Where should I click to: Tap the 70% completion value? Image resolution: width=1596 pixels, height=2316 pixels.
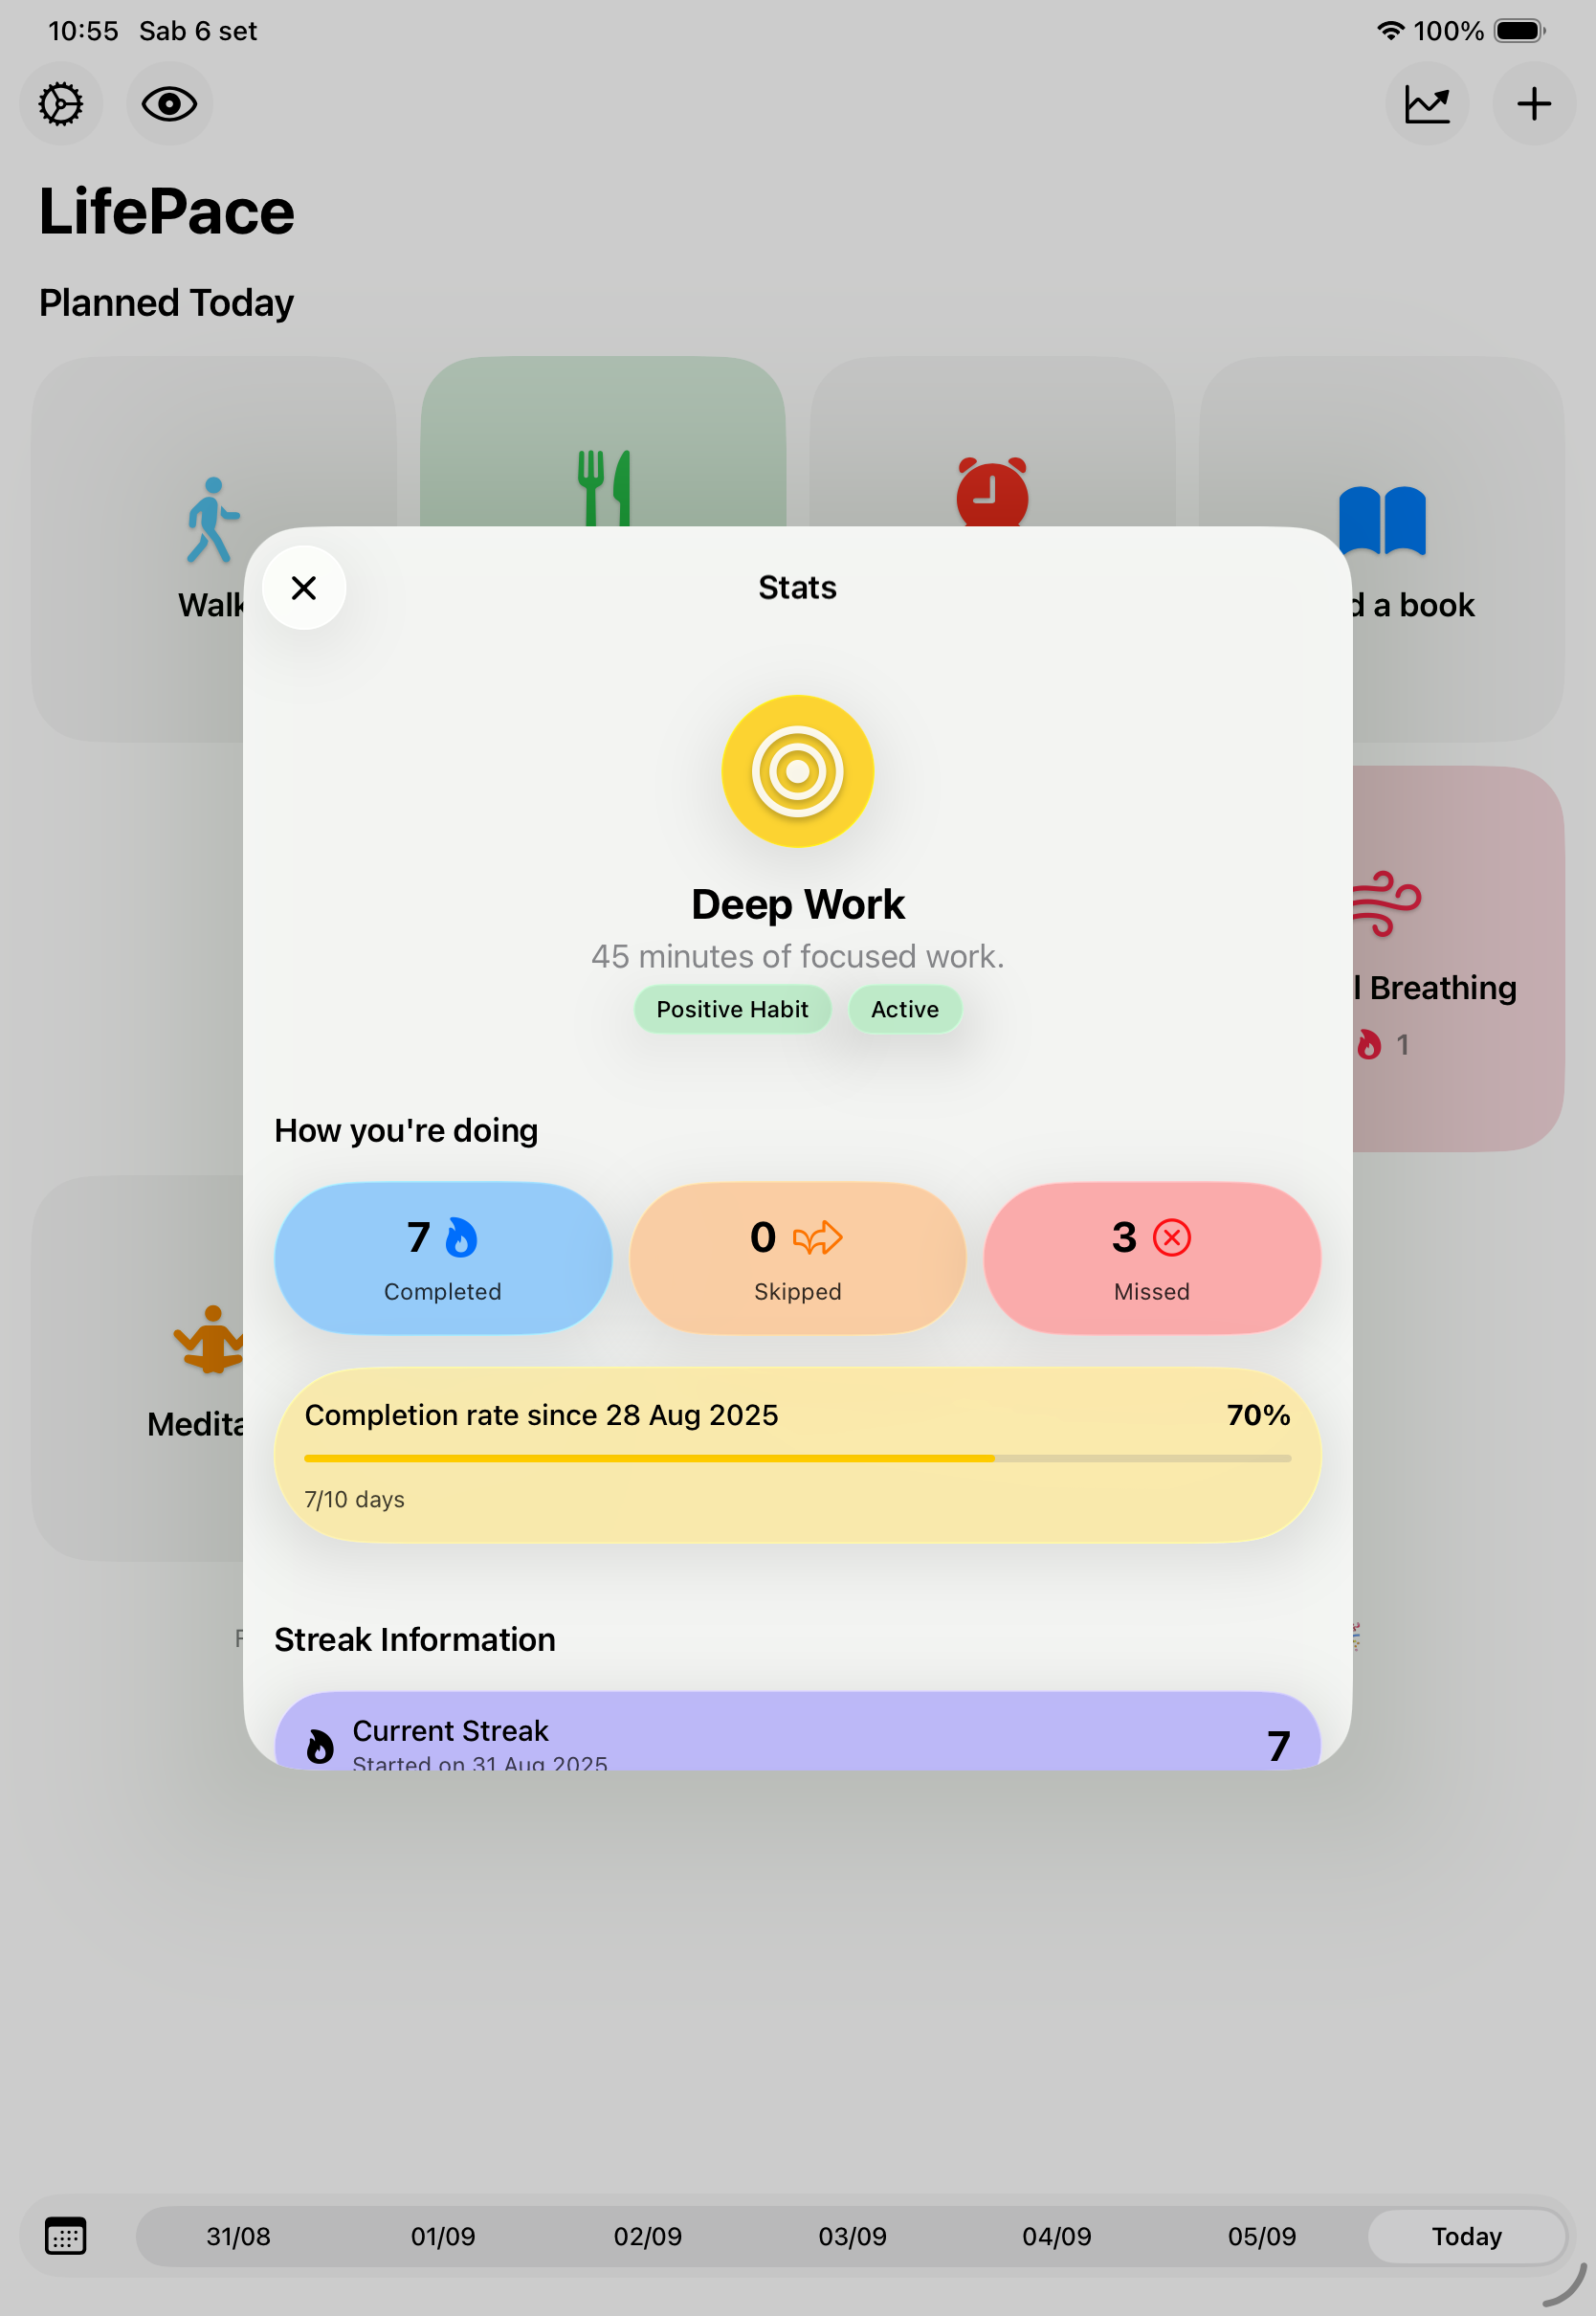point(1258,1415)
